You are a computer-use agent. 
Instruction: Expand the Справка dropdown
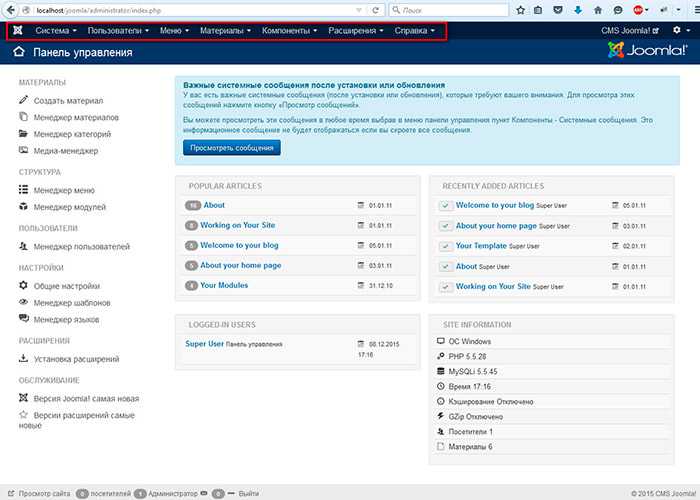(x=414, y=30)
